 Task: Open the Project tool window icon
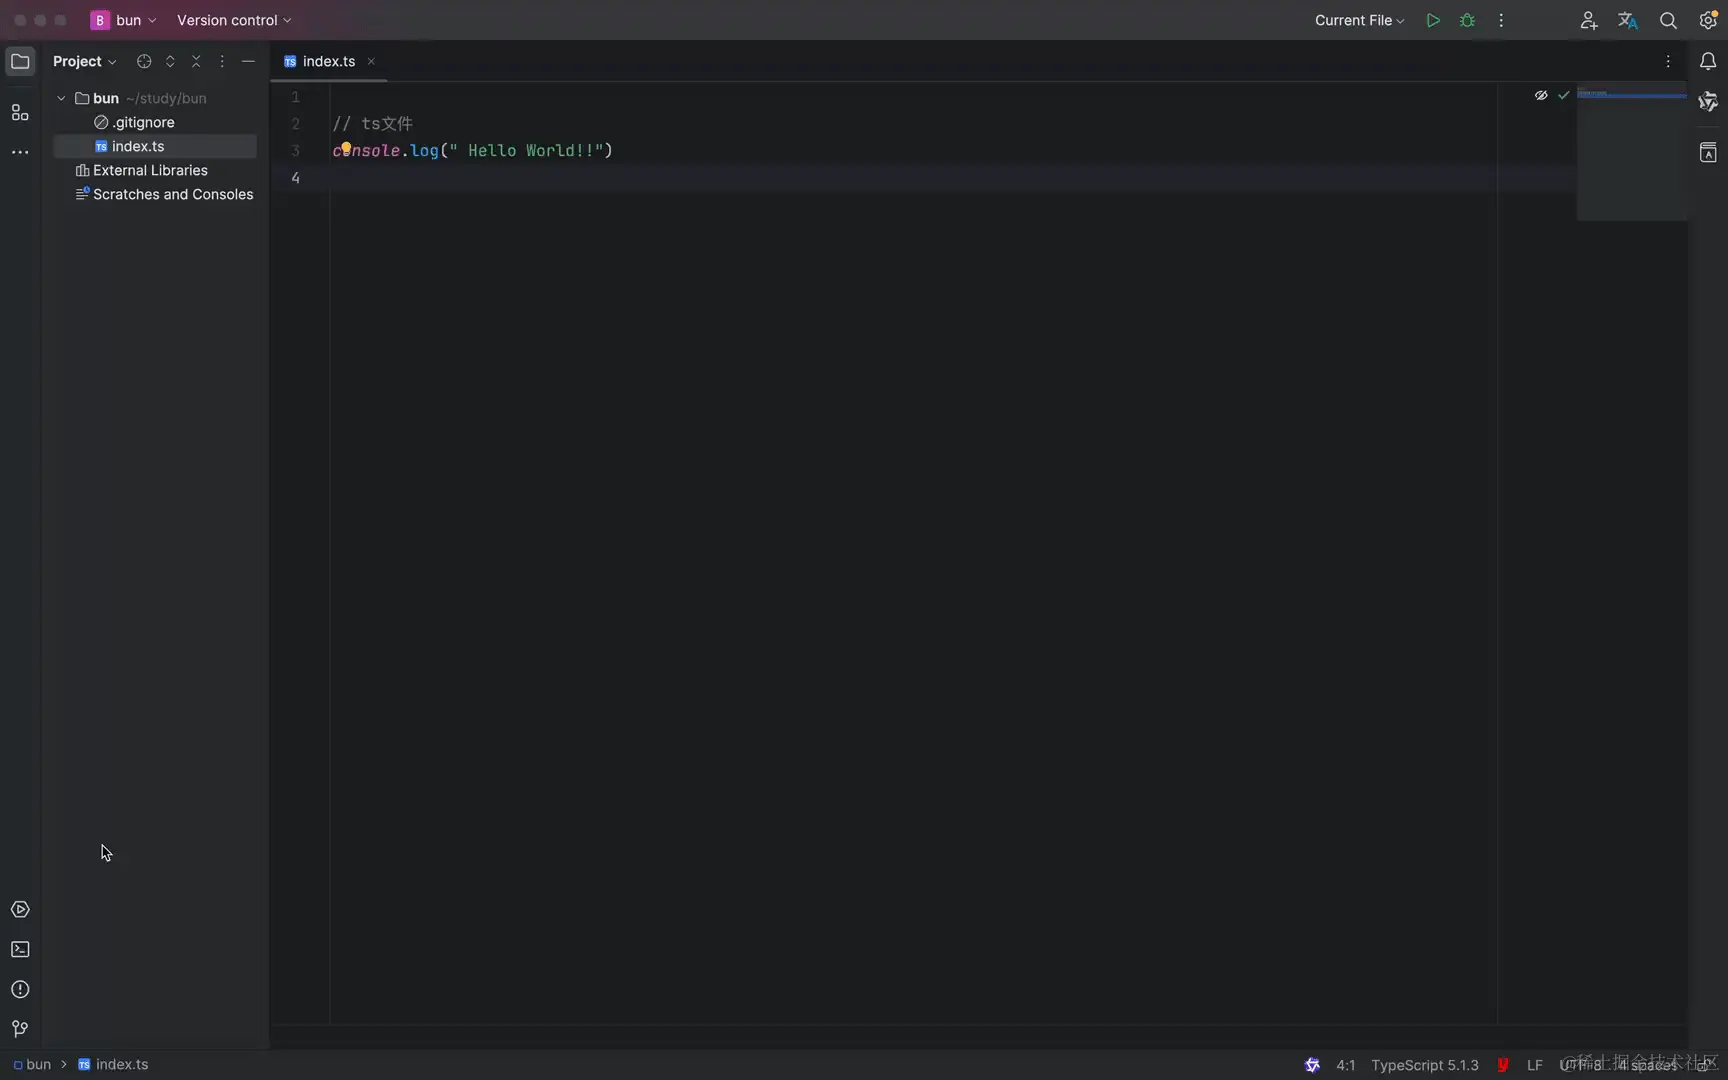[x=20, y=61]
